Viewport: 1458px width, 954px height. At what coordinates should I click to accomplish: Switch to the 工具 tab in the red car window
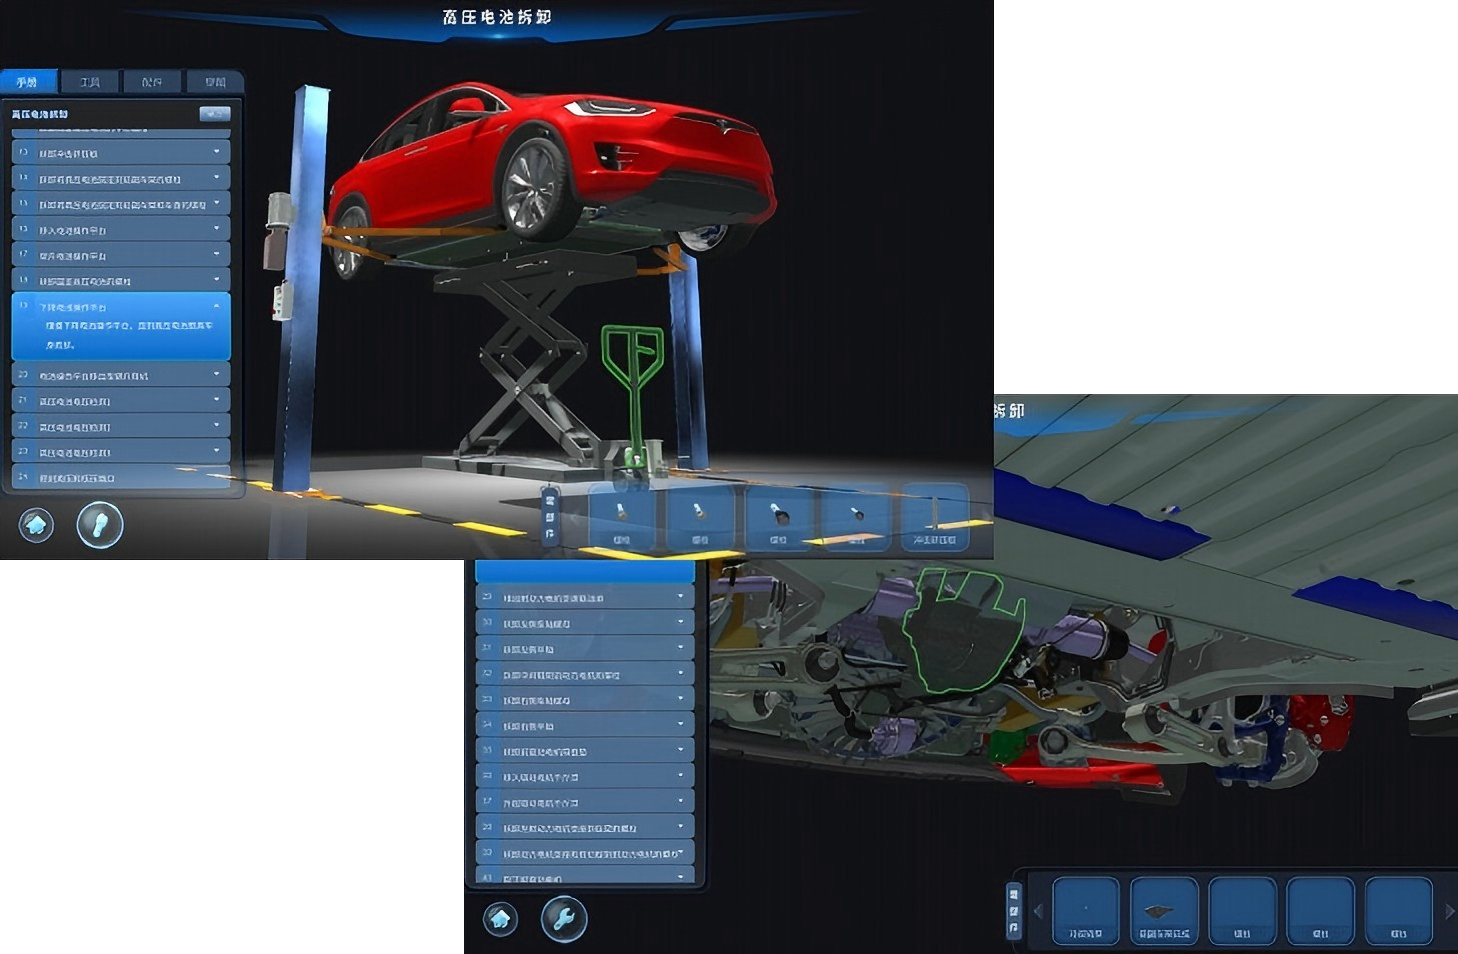point(90,82)
